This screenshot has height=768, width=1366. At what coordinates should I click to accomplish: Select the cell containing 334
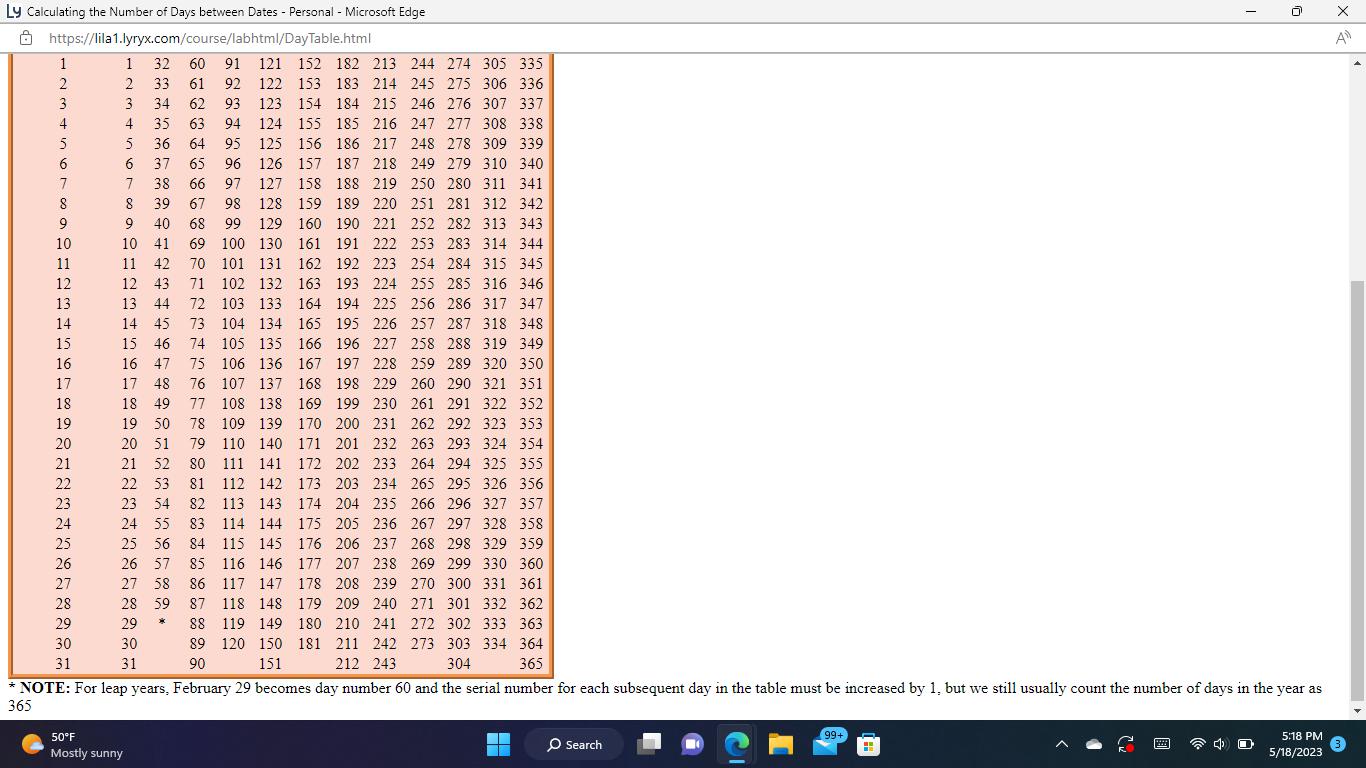pyautogui.click(x=495, y=644)
